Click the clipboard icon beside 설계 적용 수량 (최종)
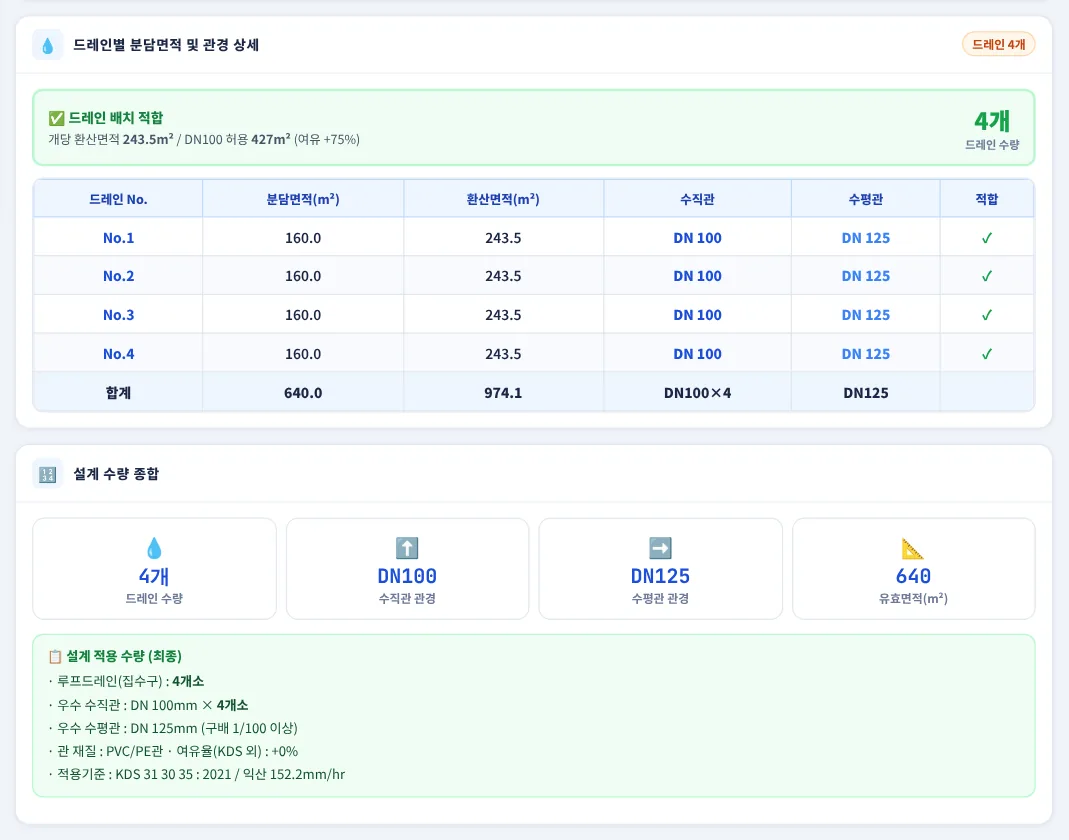 pyautogui.click(x=55, y=657)
